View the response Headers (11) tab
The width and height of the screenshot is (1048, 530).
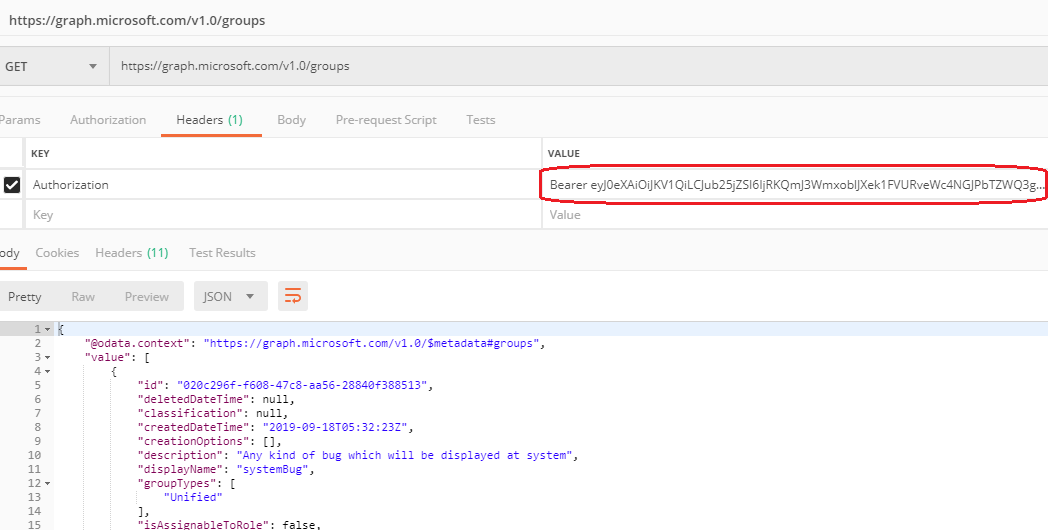132,253
